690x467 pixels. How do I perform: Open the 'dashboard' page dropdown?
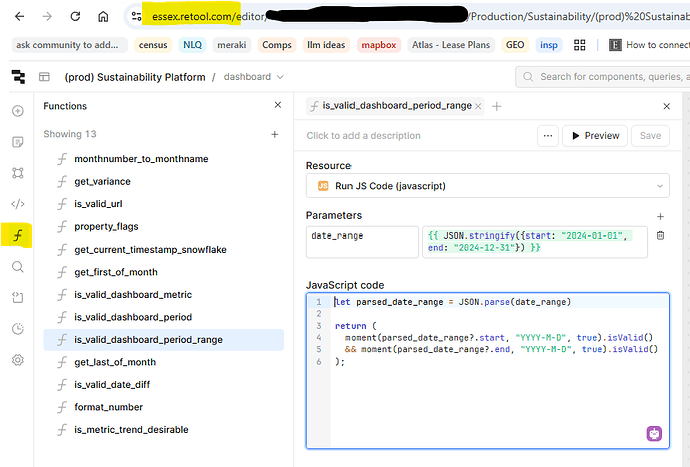coord(253,77)
